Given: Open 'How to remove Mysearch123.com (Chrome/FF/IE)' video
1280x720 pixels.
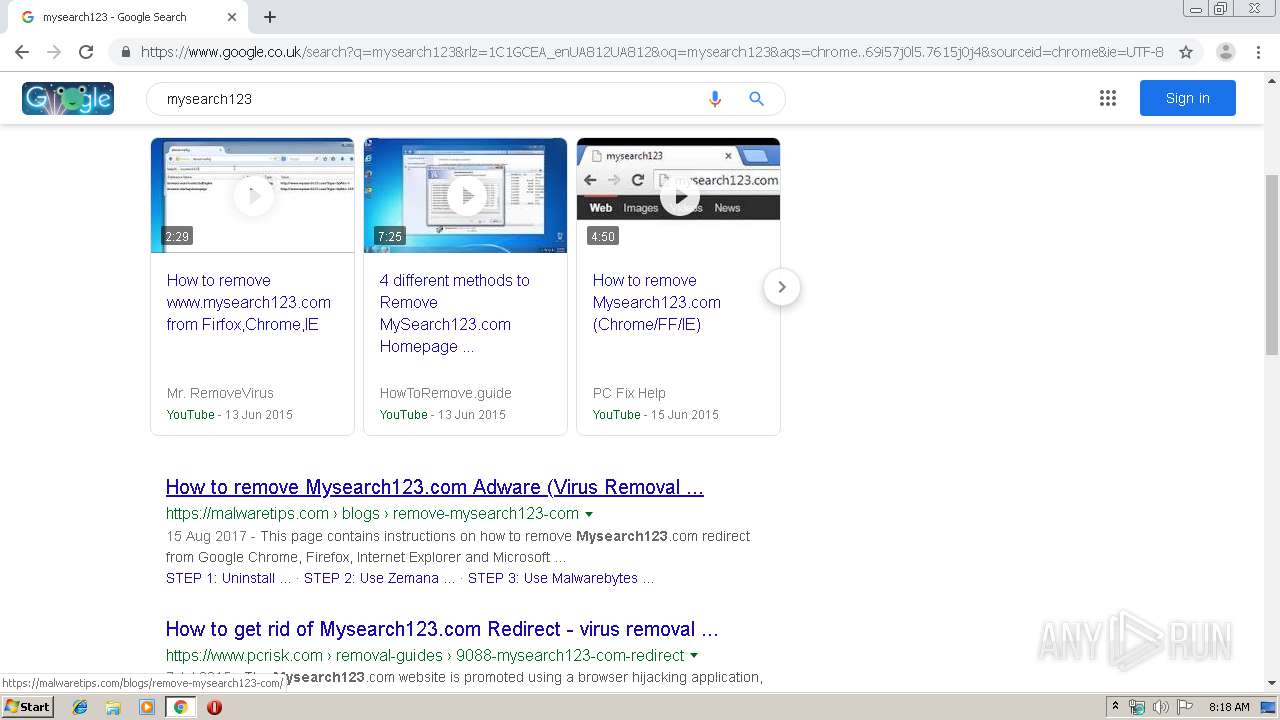Looking at the screenshot, I should tap(657, 302).
